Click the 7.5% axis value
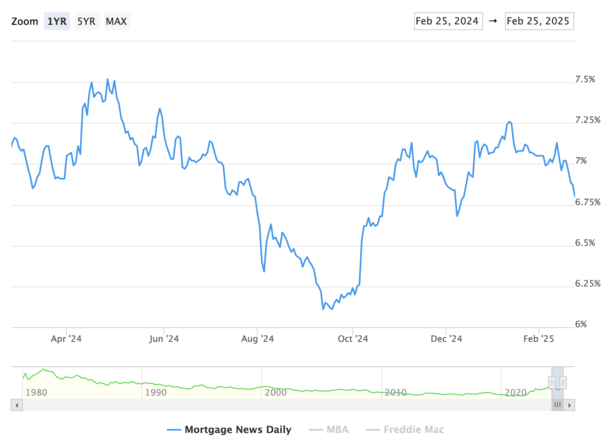Viewport: 610px width, 442px height. click(x=585, y=79)
